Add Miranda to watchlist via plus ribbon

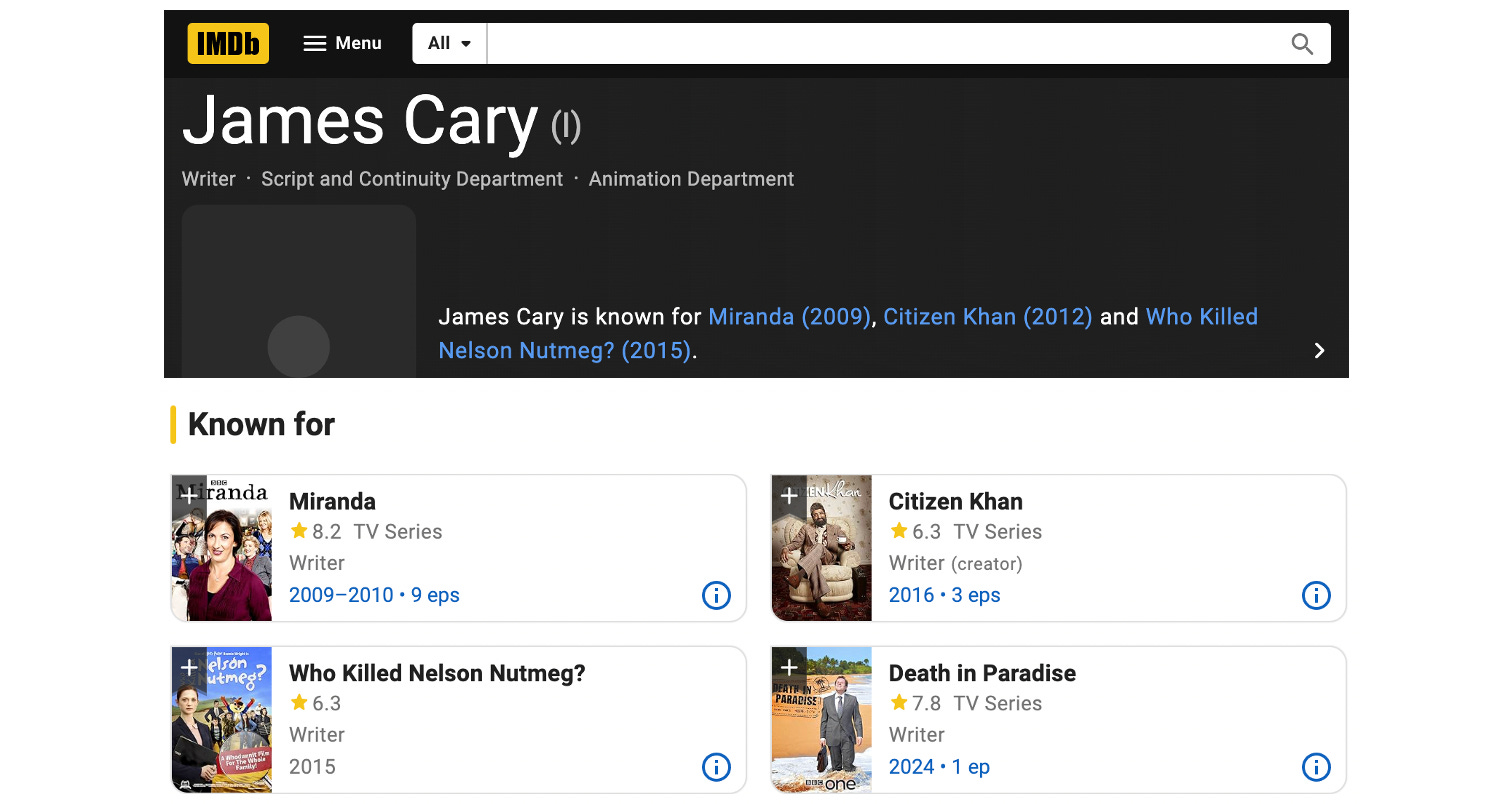(x=188, y=495)
